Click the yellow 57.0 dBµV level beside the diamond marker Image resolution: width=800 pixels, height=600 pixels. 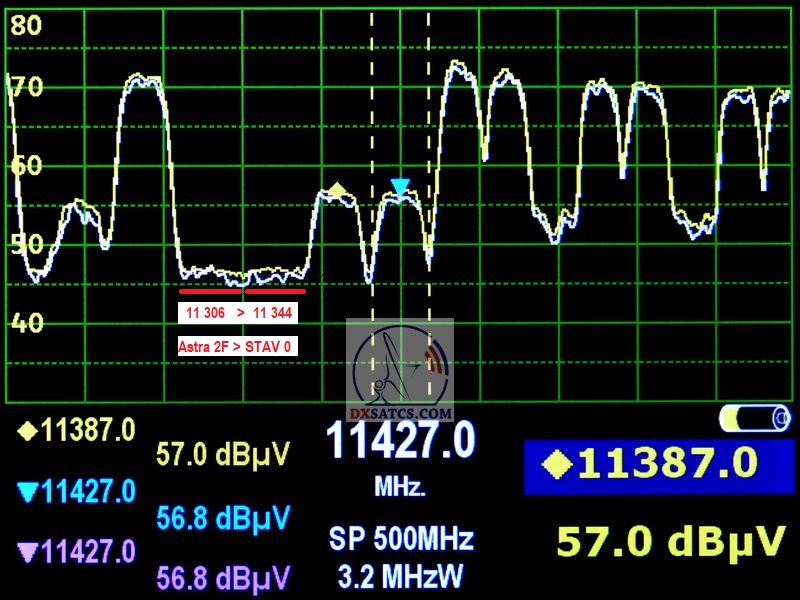[222, 456]
